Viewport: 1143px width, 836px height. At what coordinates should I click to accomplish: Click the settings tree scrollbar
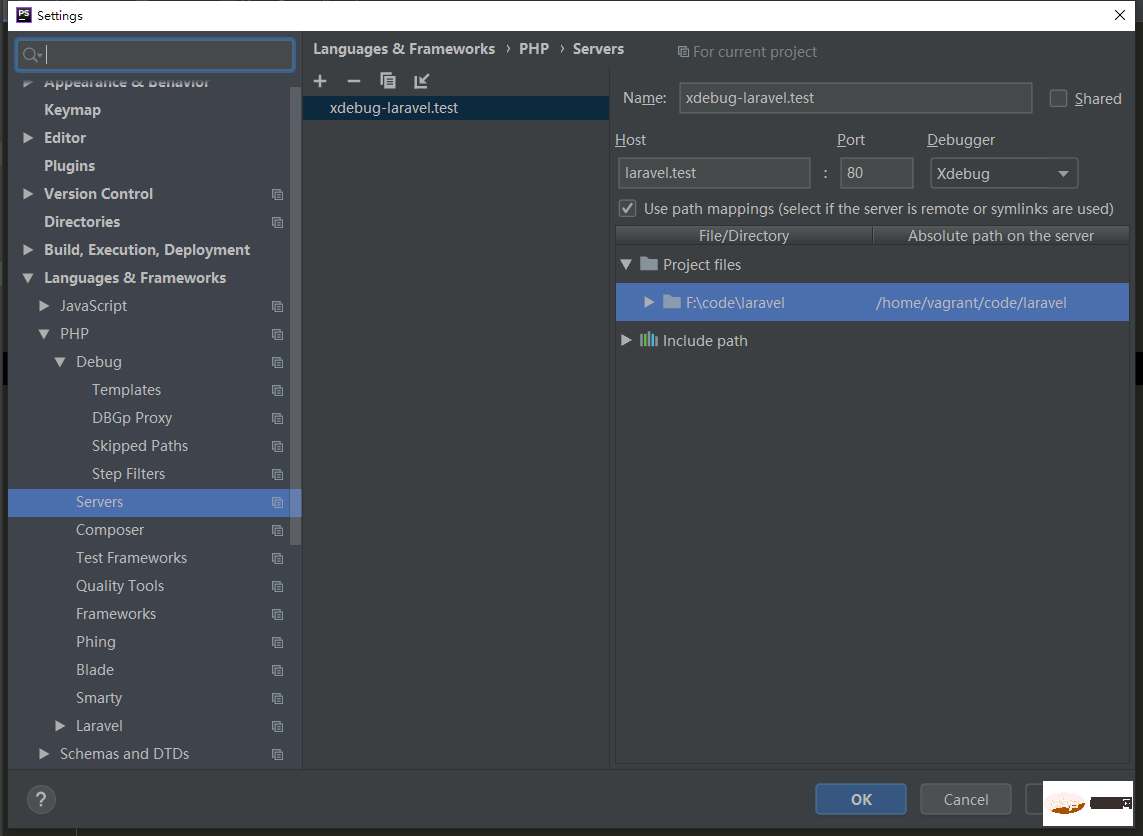(x=295, y=315)
